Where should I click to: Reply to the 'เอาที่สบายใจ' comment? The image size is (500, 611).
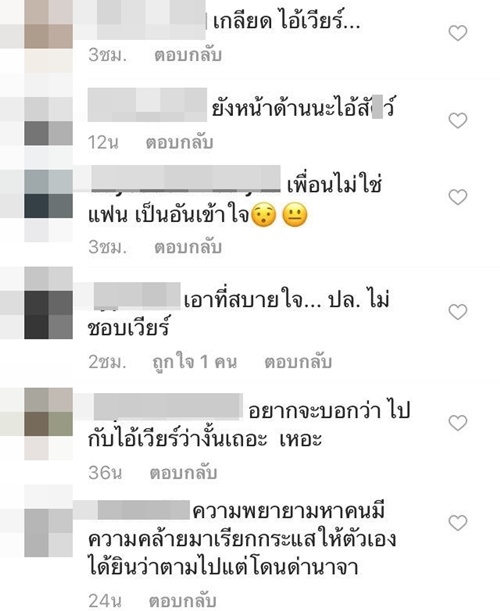(x=298, y=362)
